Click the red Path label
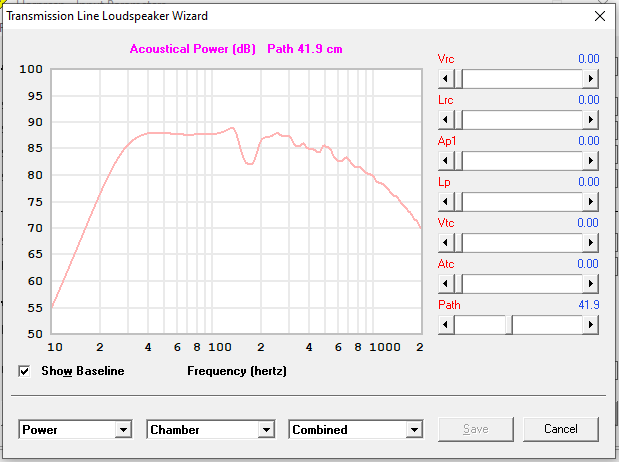Image resolution: width=619 pixels, height=462 pixels. [449, 305]
